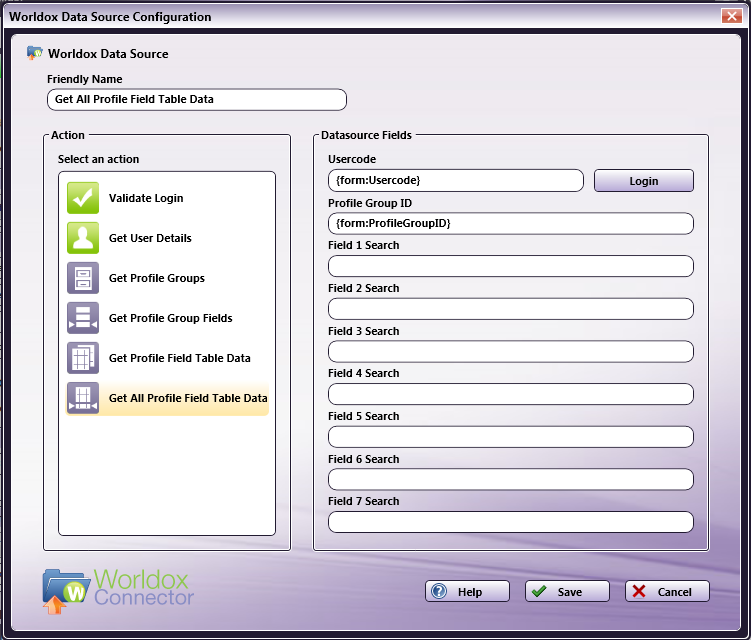Select the Get User Details action label
751x640 pixels.
tap(150, 238)
